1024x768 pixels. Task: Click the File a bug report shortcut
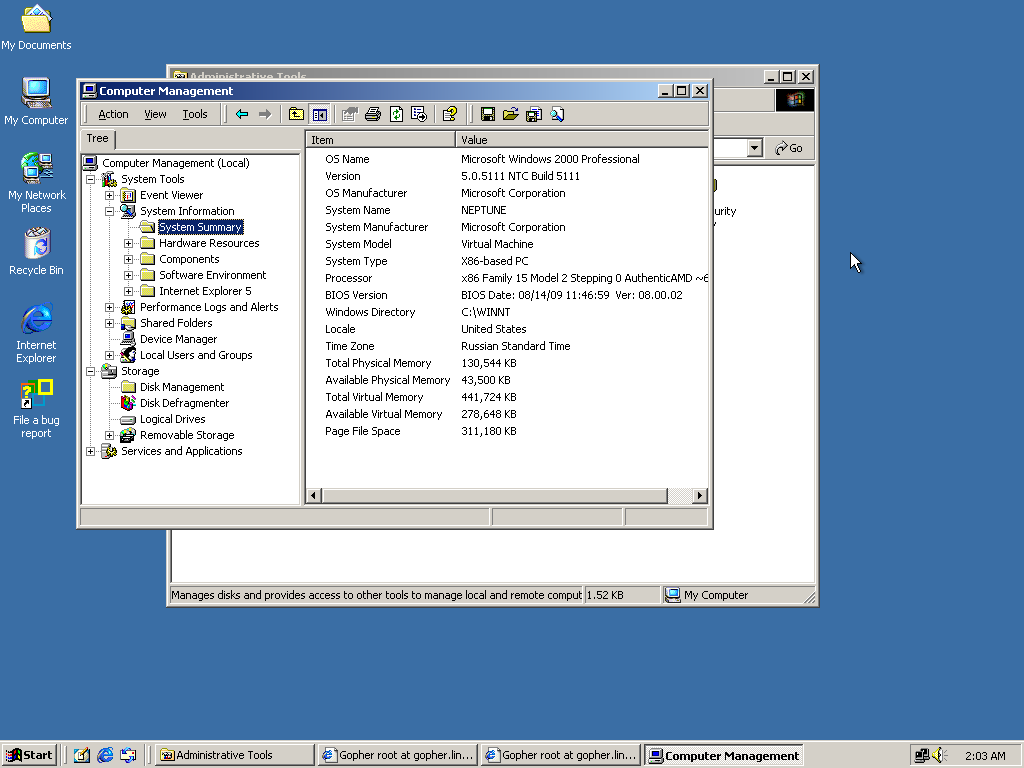(36, 409)
